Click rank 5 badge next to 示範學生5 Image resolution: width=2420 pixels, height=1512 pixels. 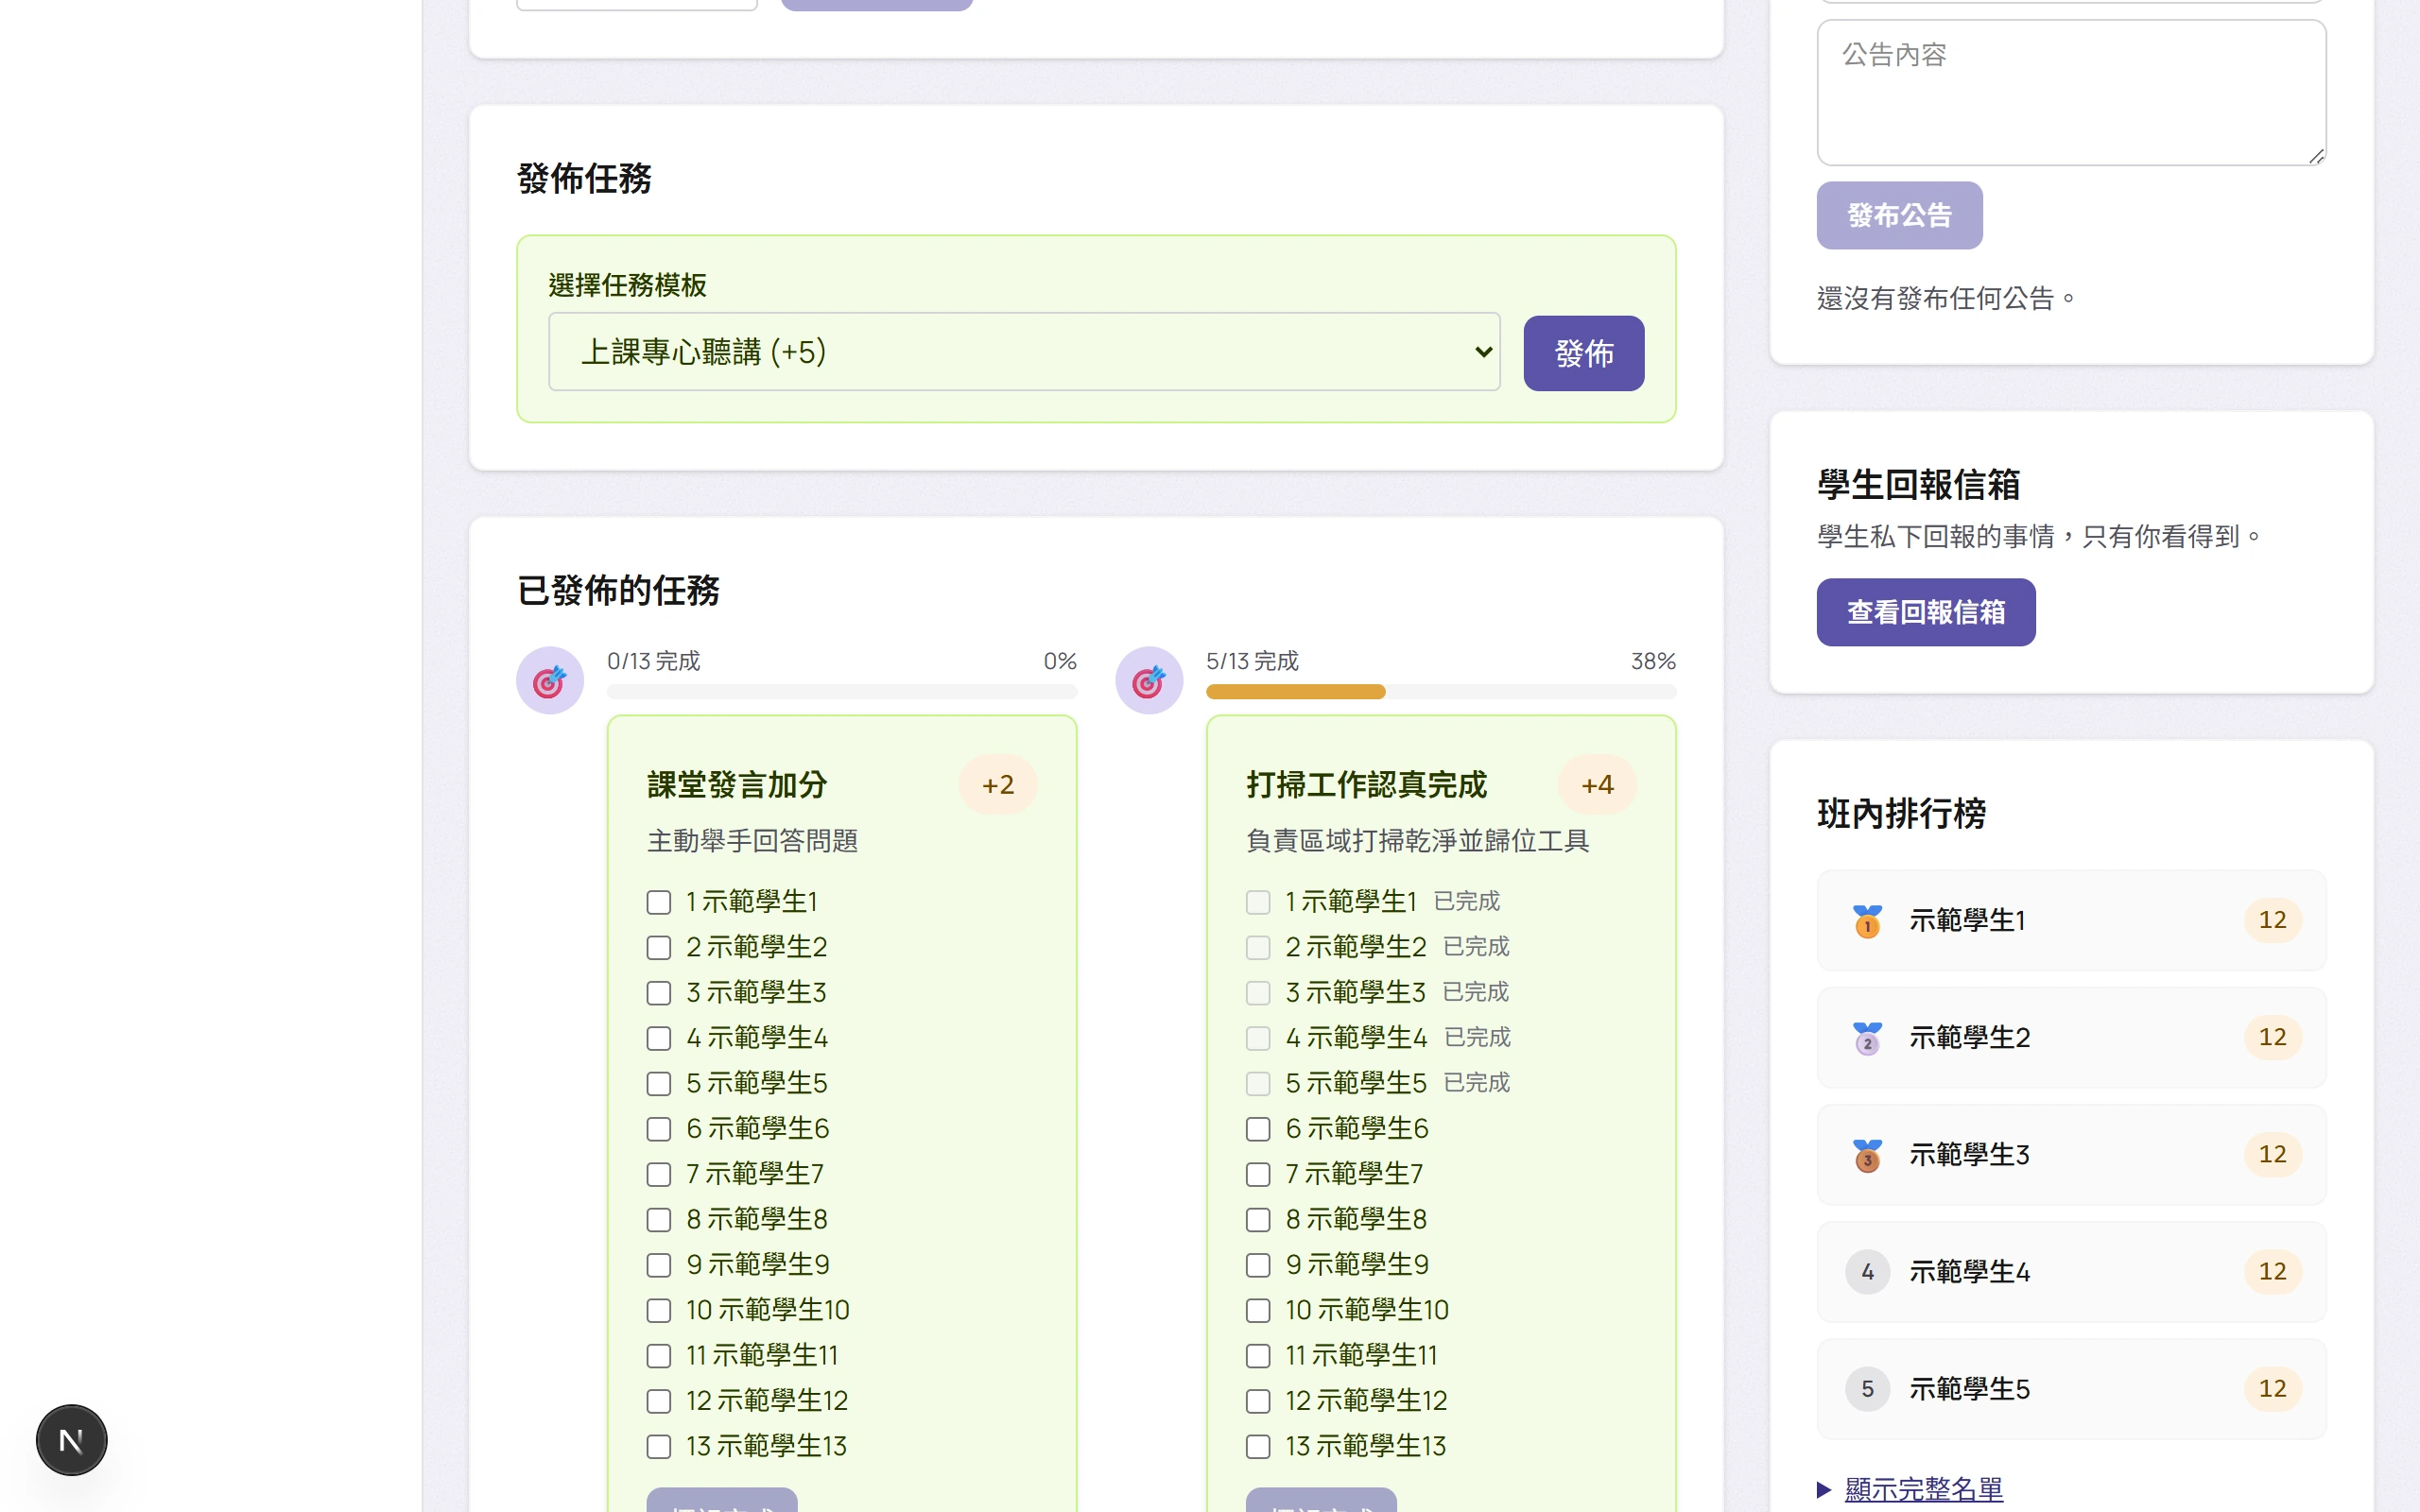pyautogui.click(x=1867, y=1389)
